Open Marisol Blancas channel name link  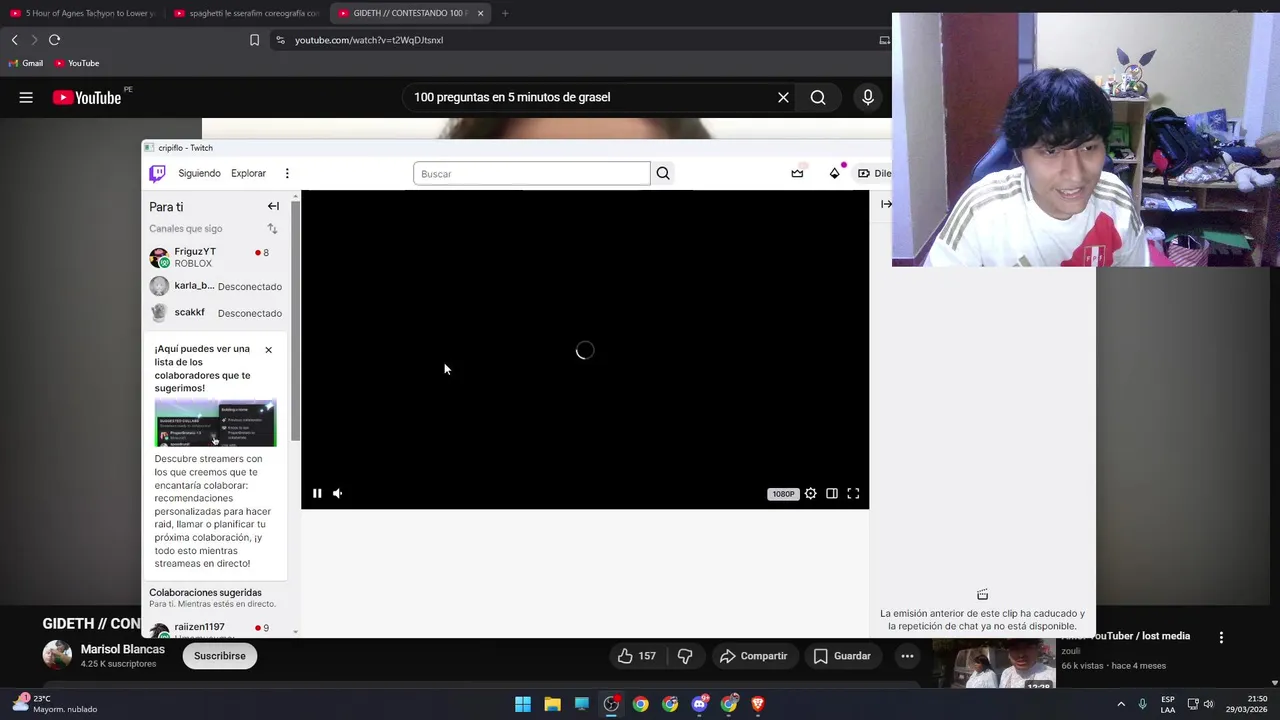click(123, 649)
